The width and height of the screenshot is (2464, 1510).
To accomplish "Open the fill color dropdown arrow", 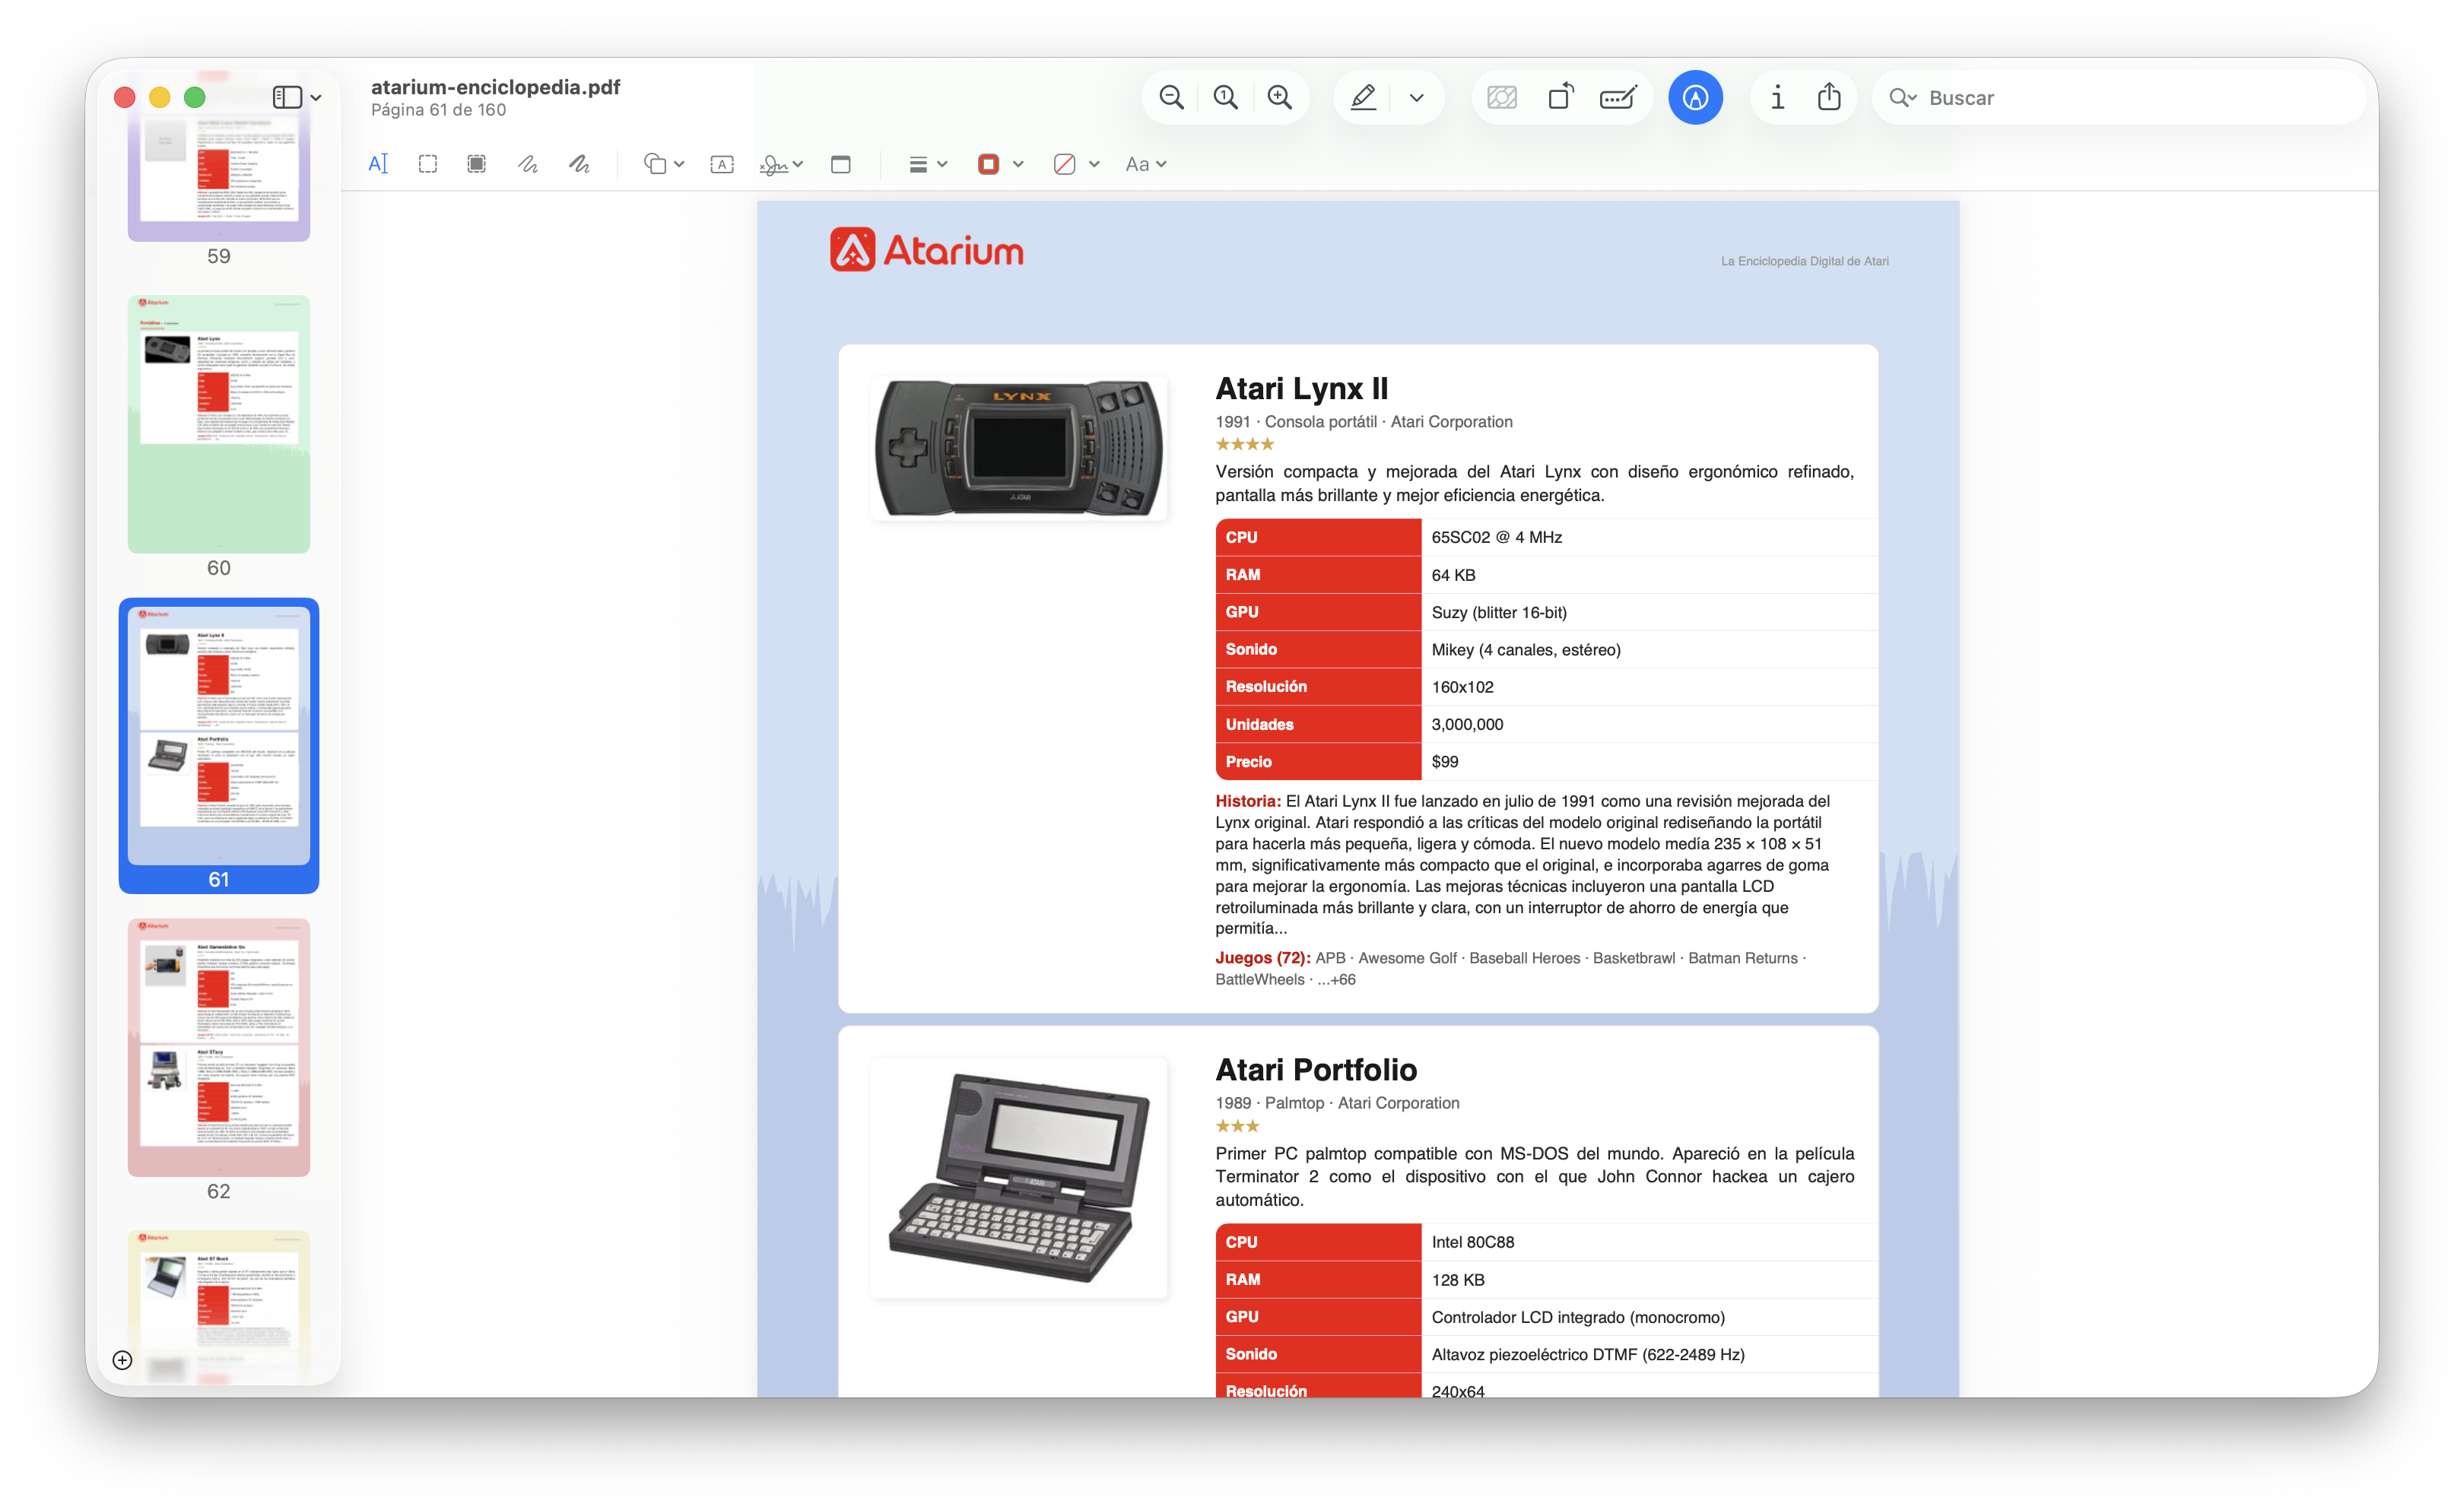I will (x=1094, y=164).
